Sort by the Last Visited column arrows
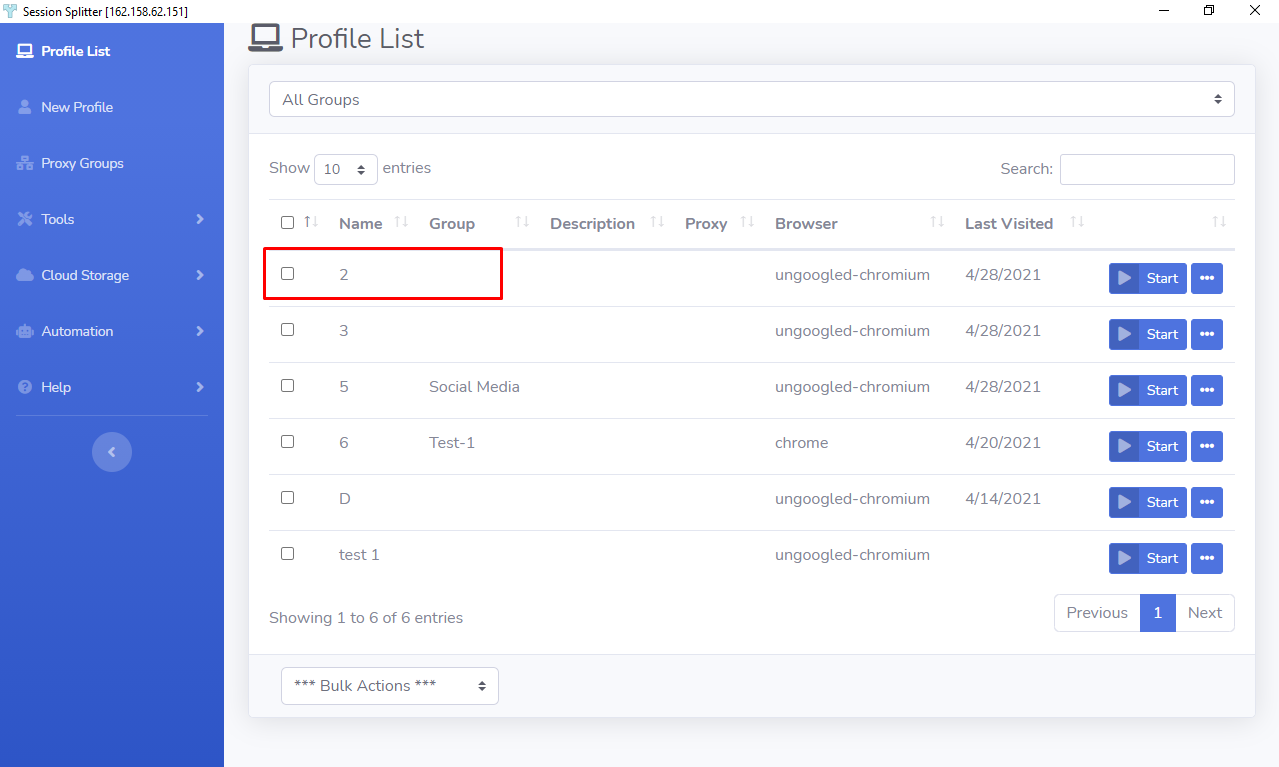The image size is (1279, 767). (x=1077, y=222)
